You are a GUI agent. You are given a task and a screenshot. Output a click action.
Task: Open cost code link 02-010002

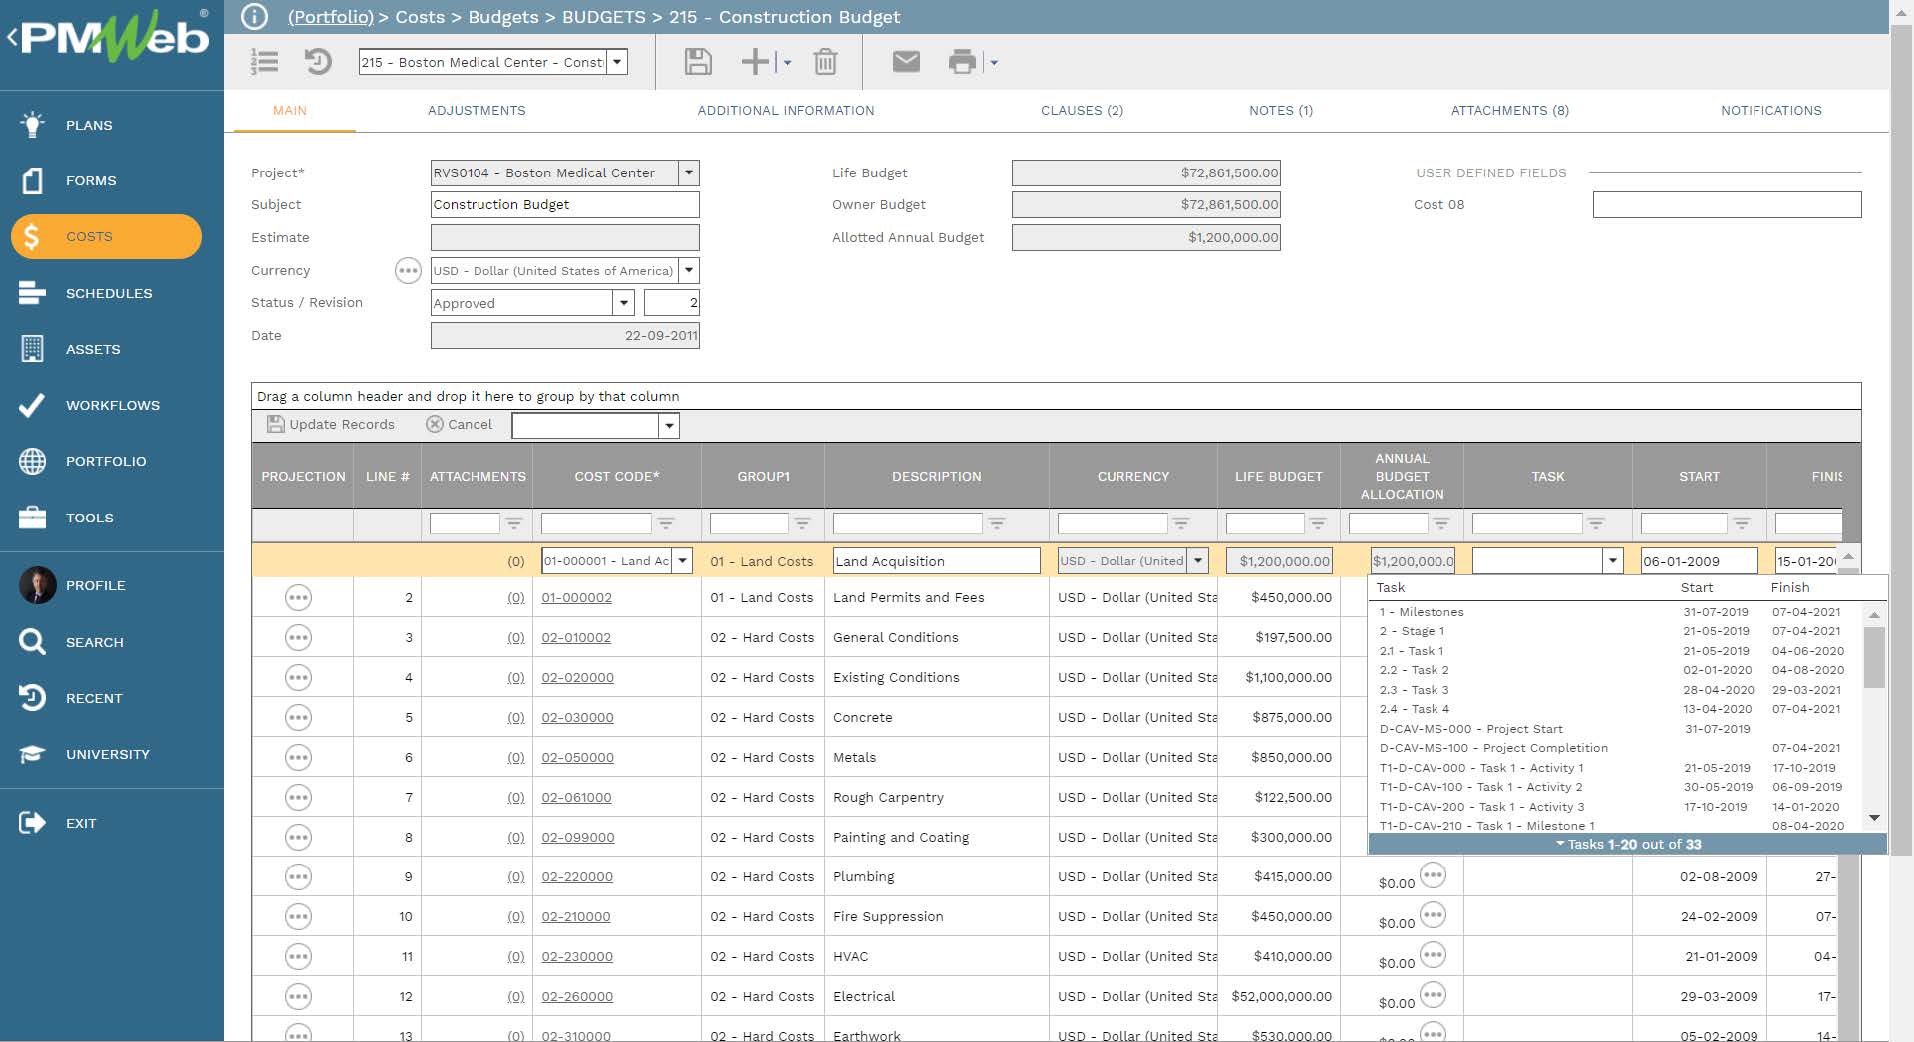576,638
